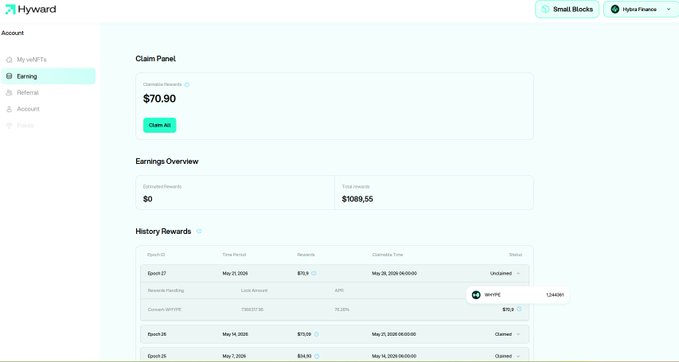
Task: Click the Convert-WHYPE rewards handling cell
Action: pyautogui.click(x=165, y=310)
